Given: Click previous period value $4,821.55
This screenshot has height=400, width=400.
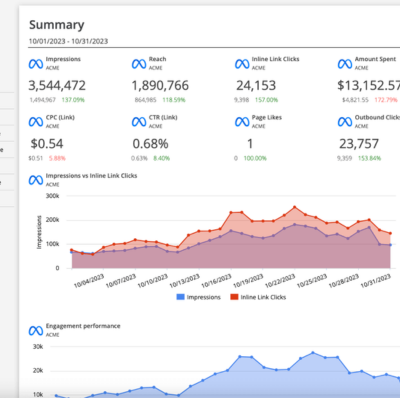Looking at the screenshot, I should point(355,100).
